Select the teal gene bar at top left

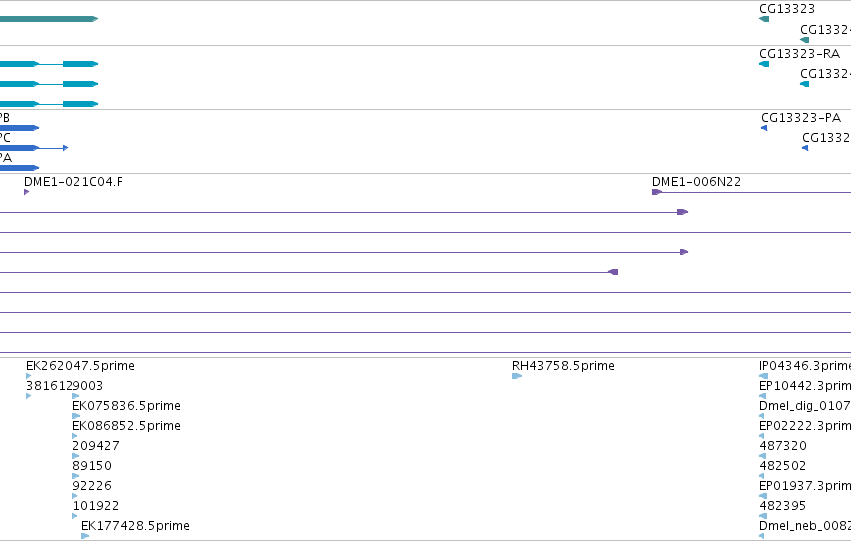tap(49, 19)
